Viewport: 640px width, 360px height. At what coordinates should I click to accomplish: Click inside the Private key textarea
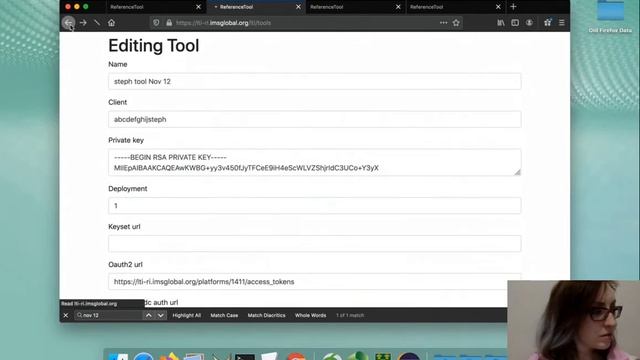click(315, 162)
